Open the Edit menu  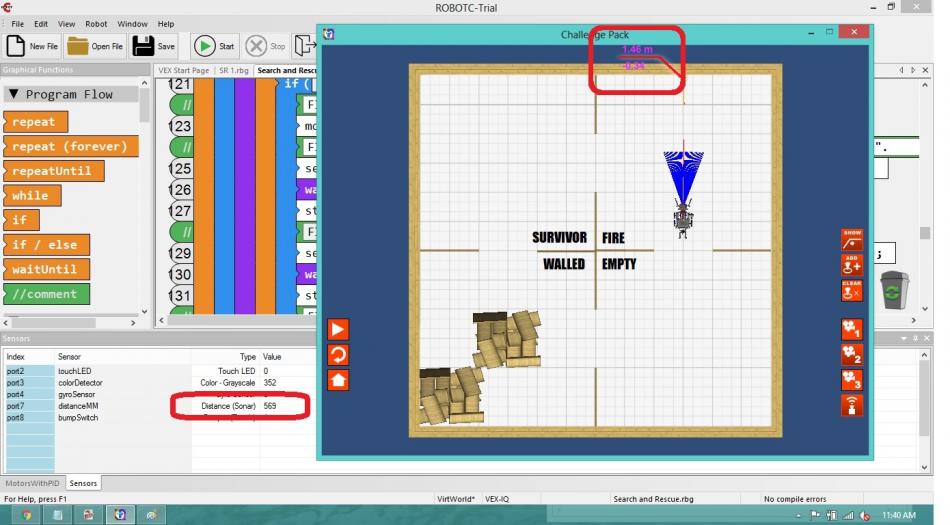coord(41,24)
